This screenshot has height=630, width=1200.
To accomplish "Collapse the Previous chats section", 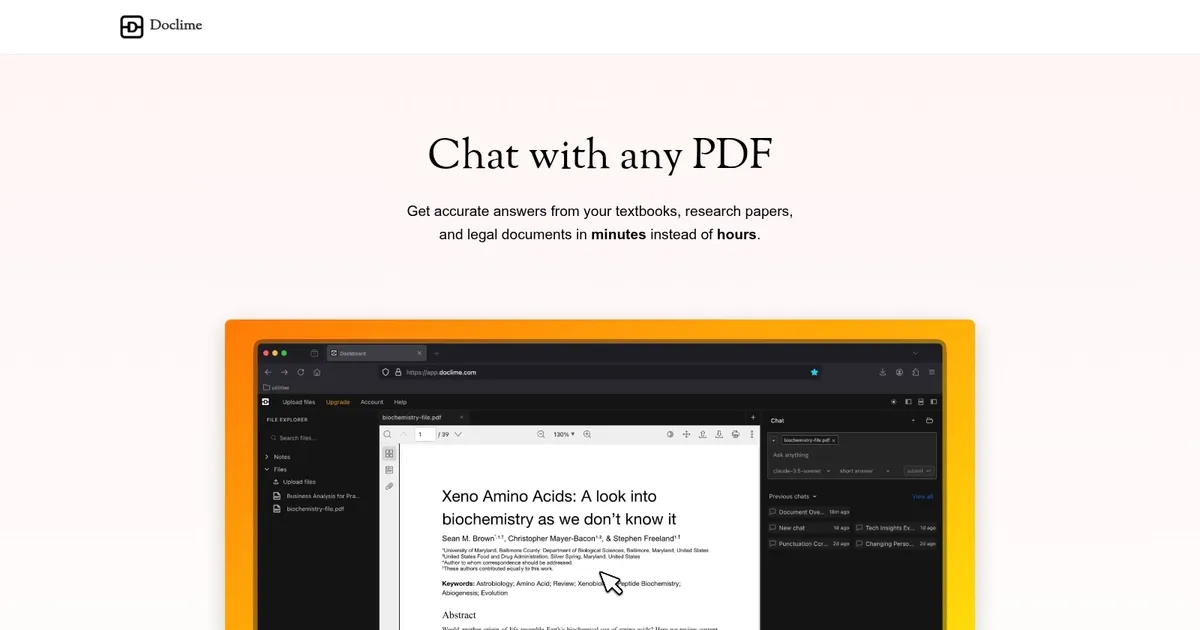I will tap(793, 496).
